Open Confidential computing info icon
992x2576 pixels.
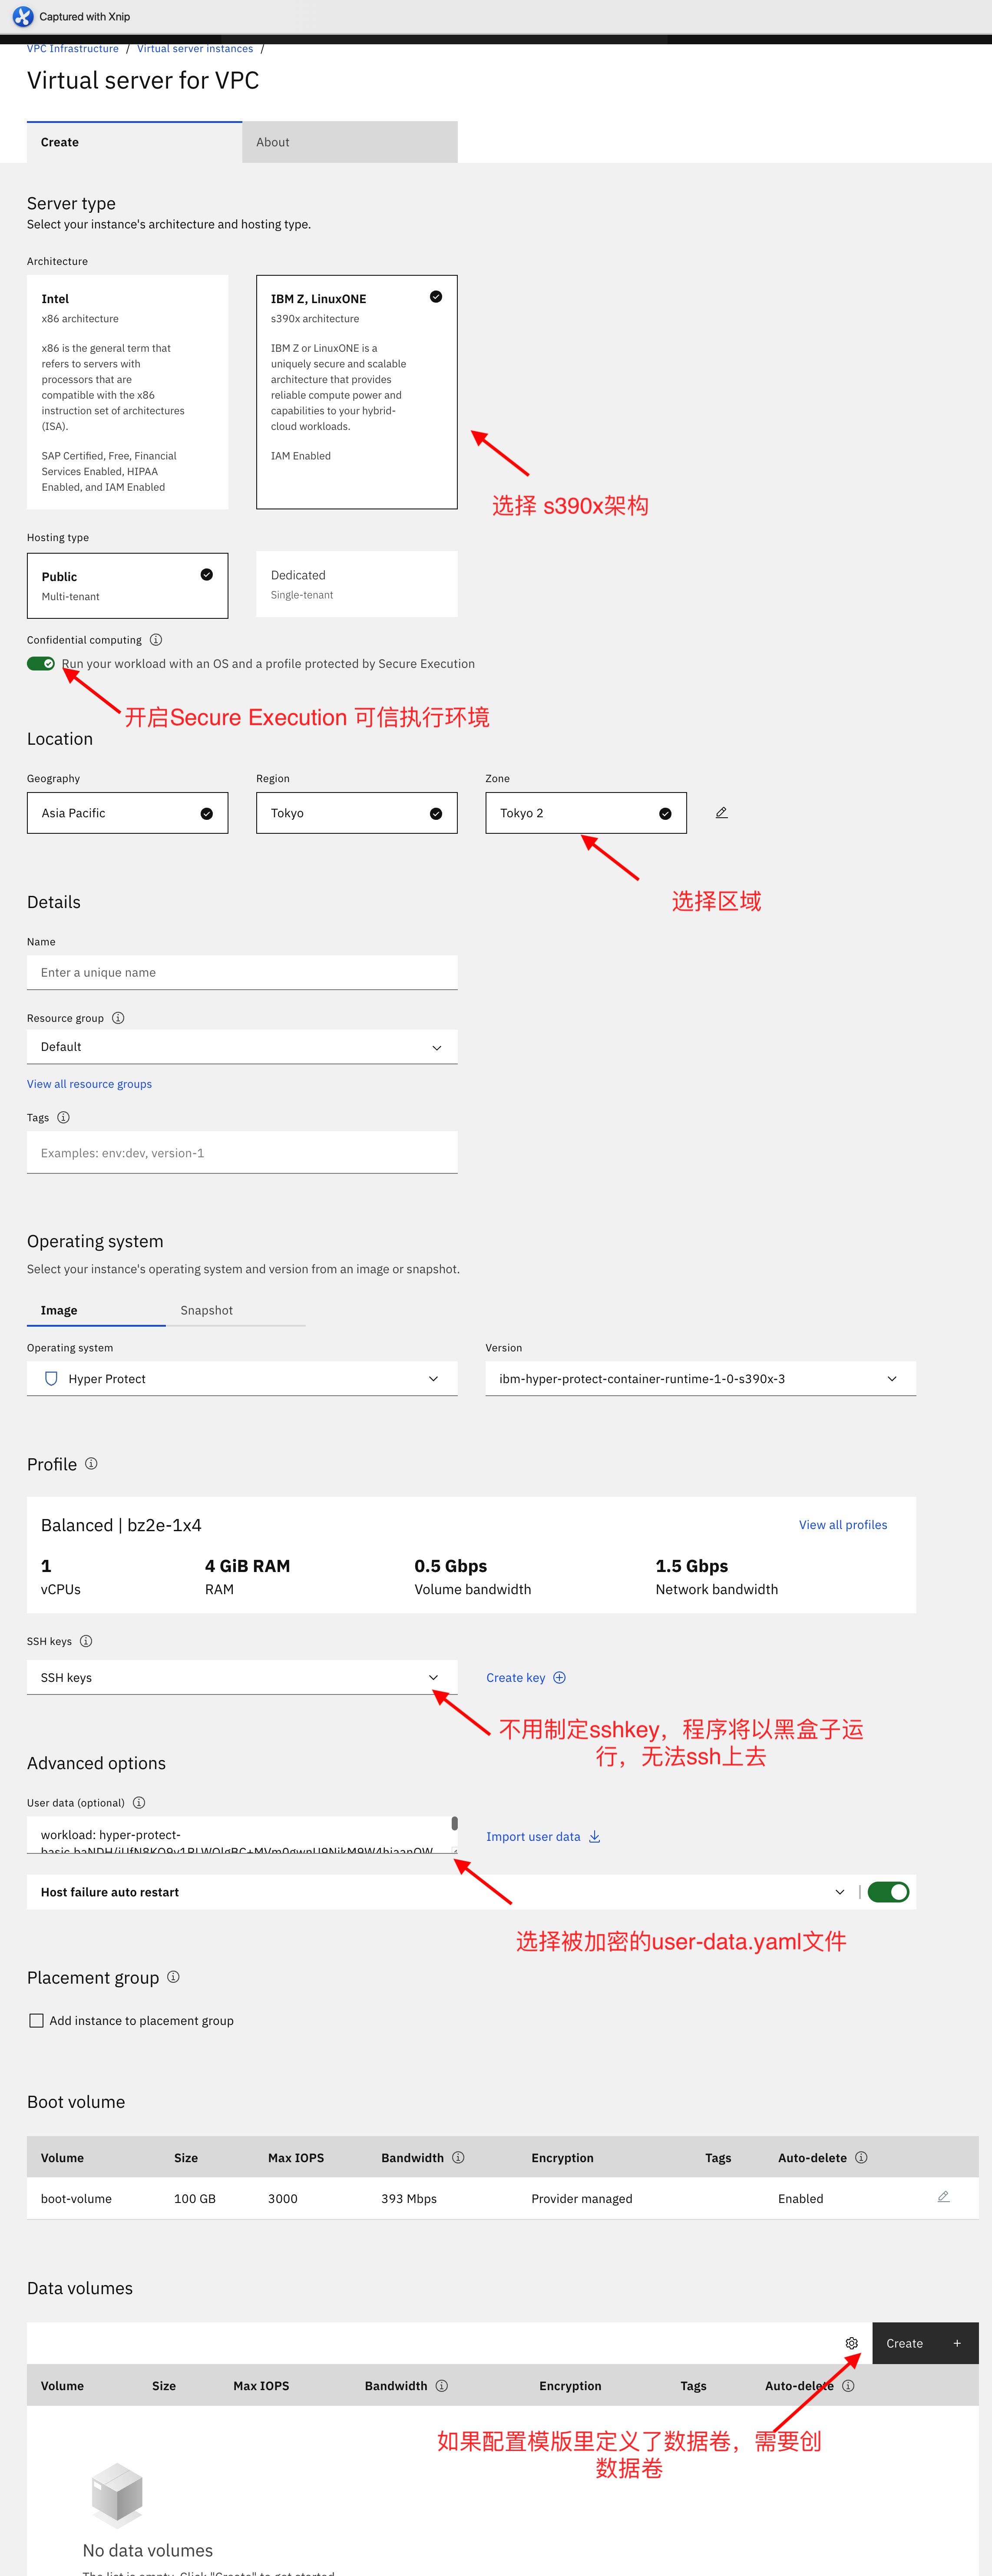point(156,640)
